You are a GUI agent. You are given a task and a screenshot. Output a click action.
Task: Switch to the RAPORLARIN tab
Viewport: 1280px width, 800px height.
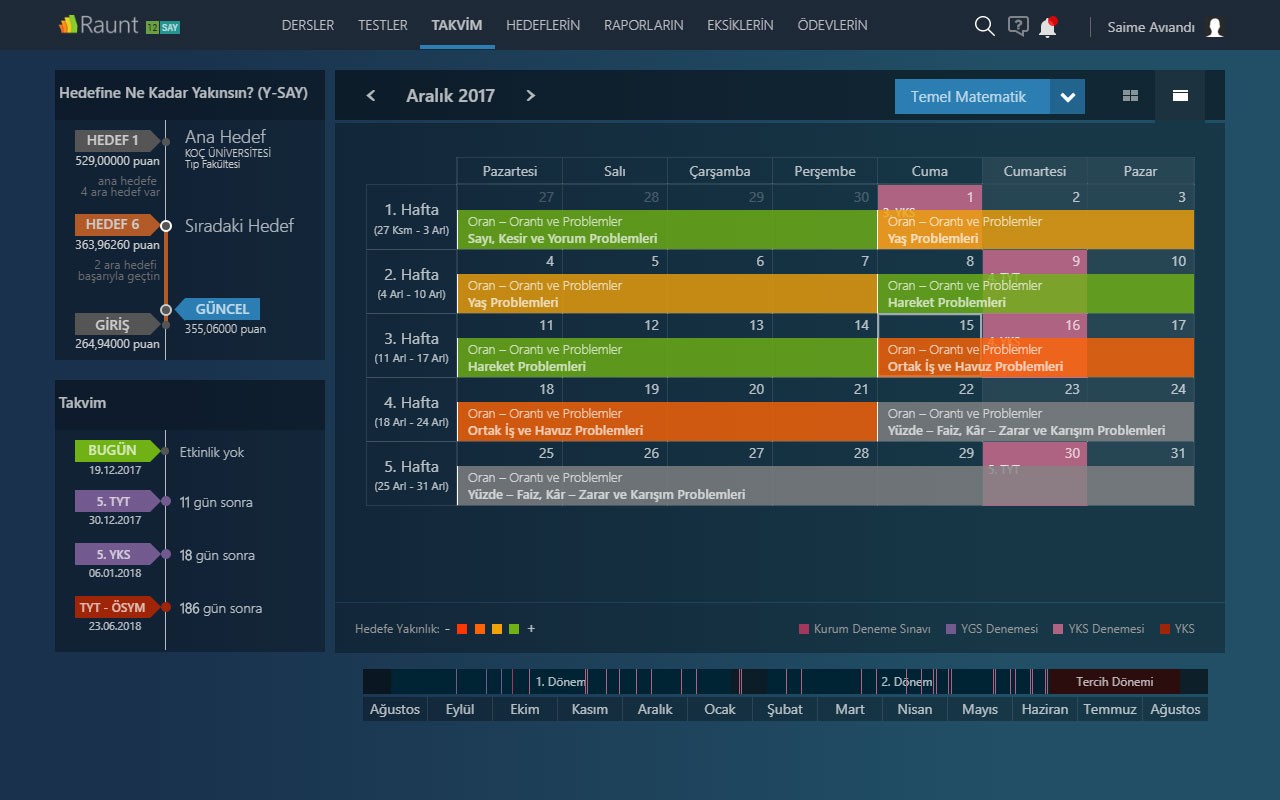(644, 25)
